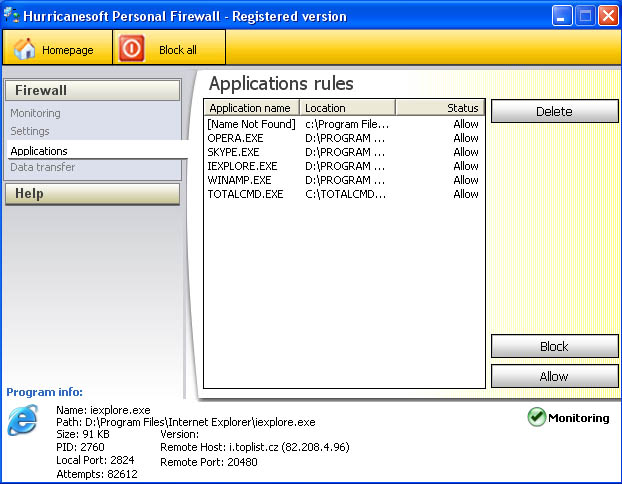622x484 pixels.
Task: Open the Settings sidebar page
Action: 30,131
